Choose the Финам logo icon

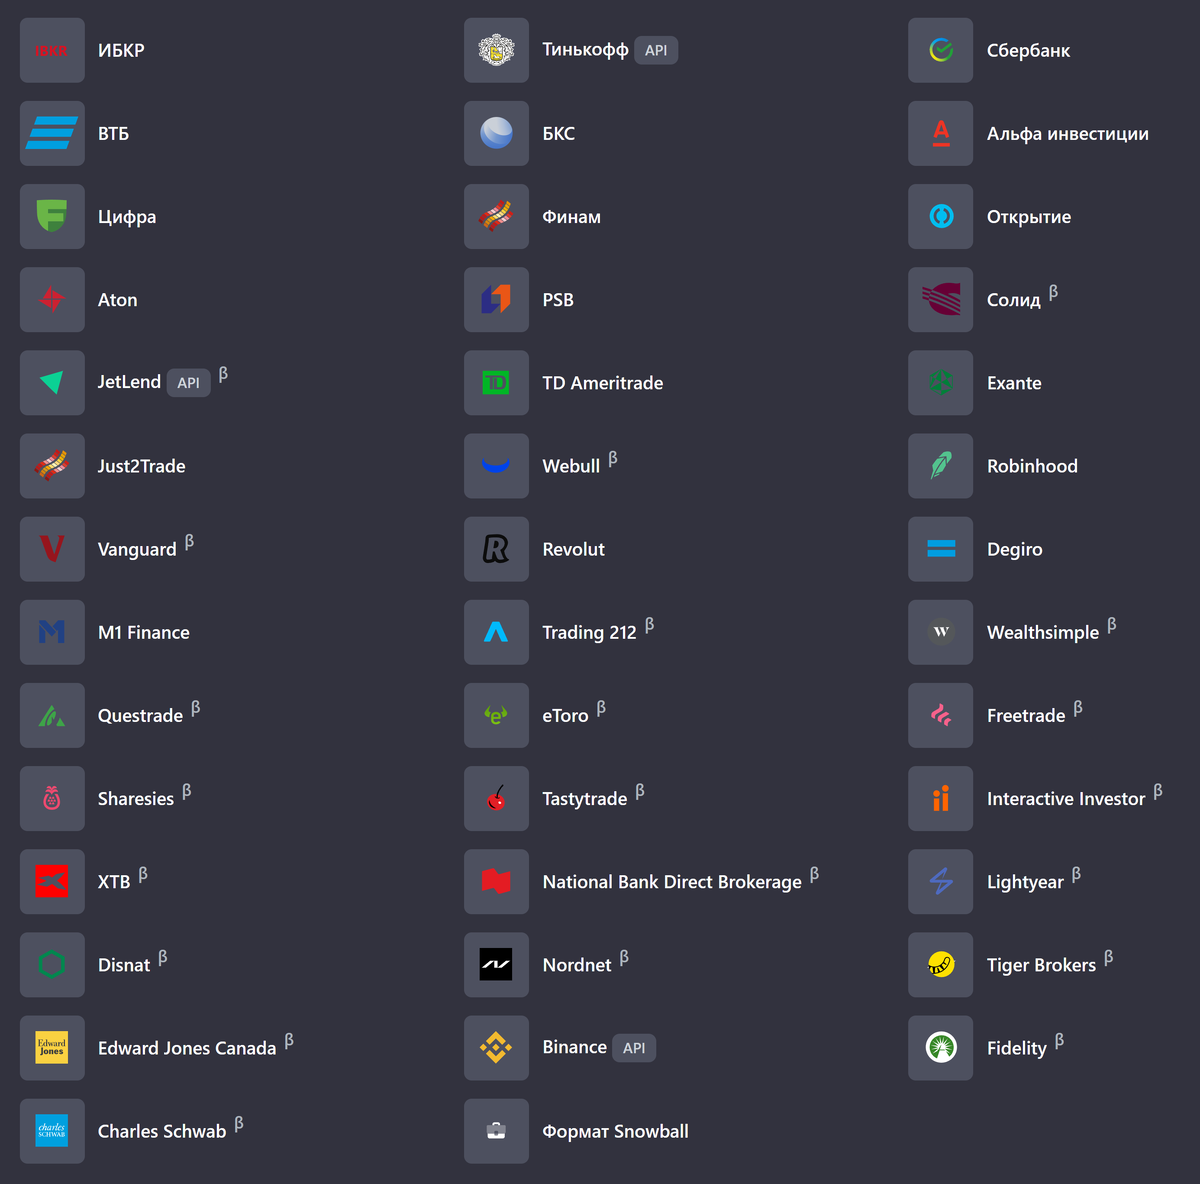(x=496, y=216)
